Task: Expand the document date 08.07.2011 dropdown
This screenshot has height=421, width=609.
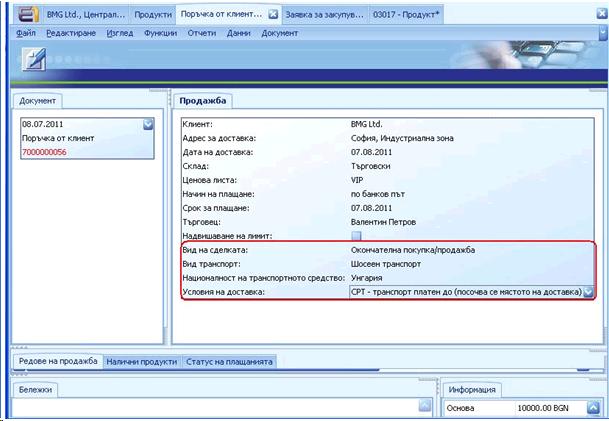Action: click(x=148, y=124)
